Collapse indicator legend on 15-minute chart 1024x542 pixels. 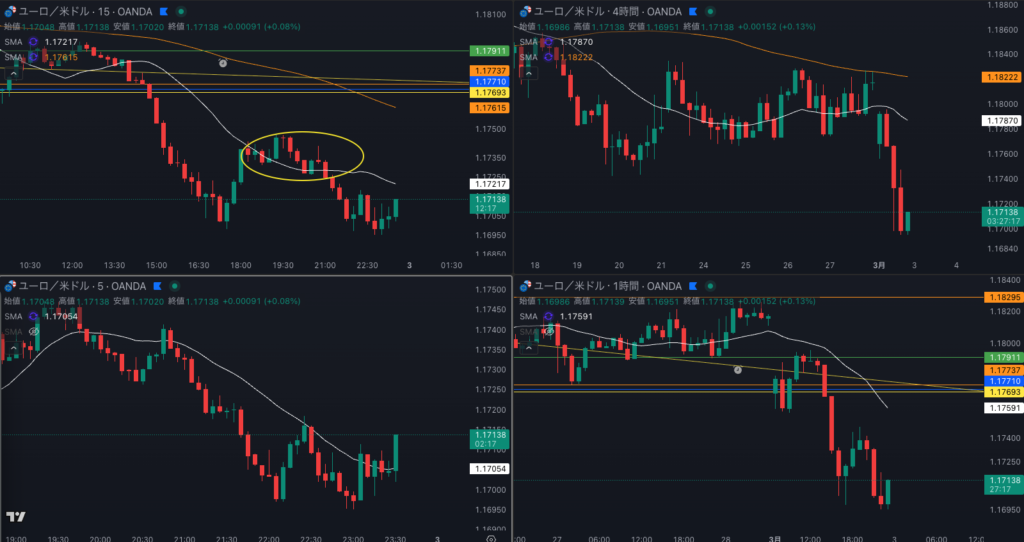[15, 72]
